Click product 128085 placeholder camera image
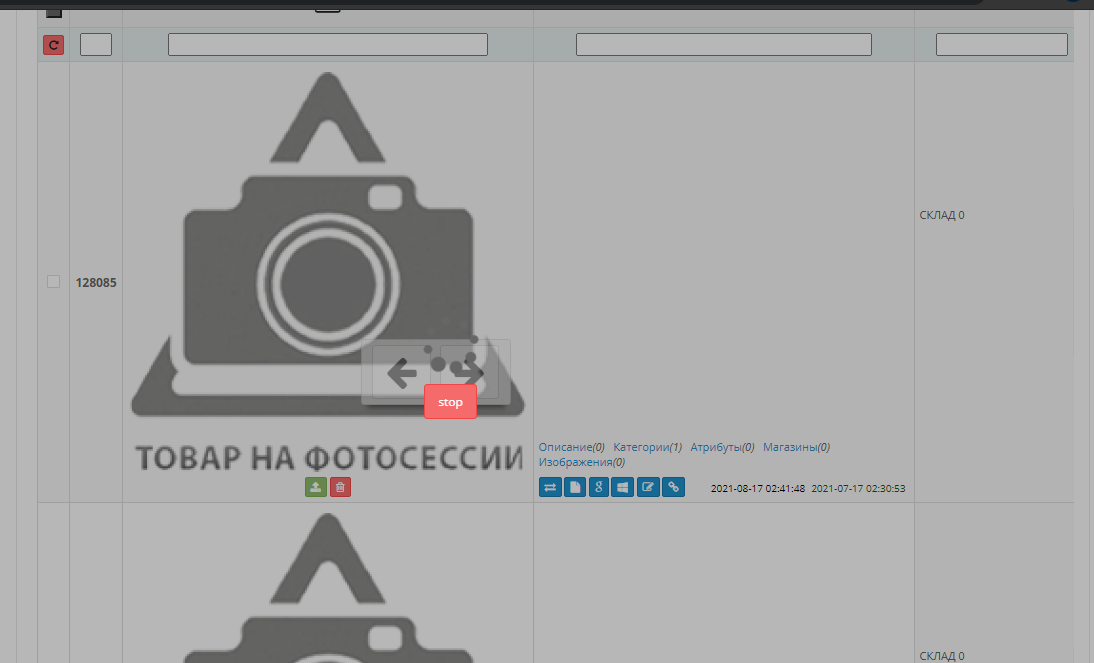The height and width of the screenshot is (663, 1094). (328, 272)
